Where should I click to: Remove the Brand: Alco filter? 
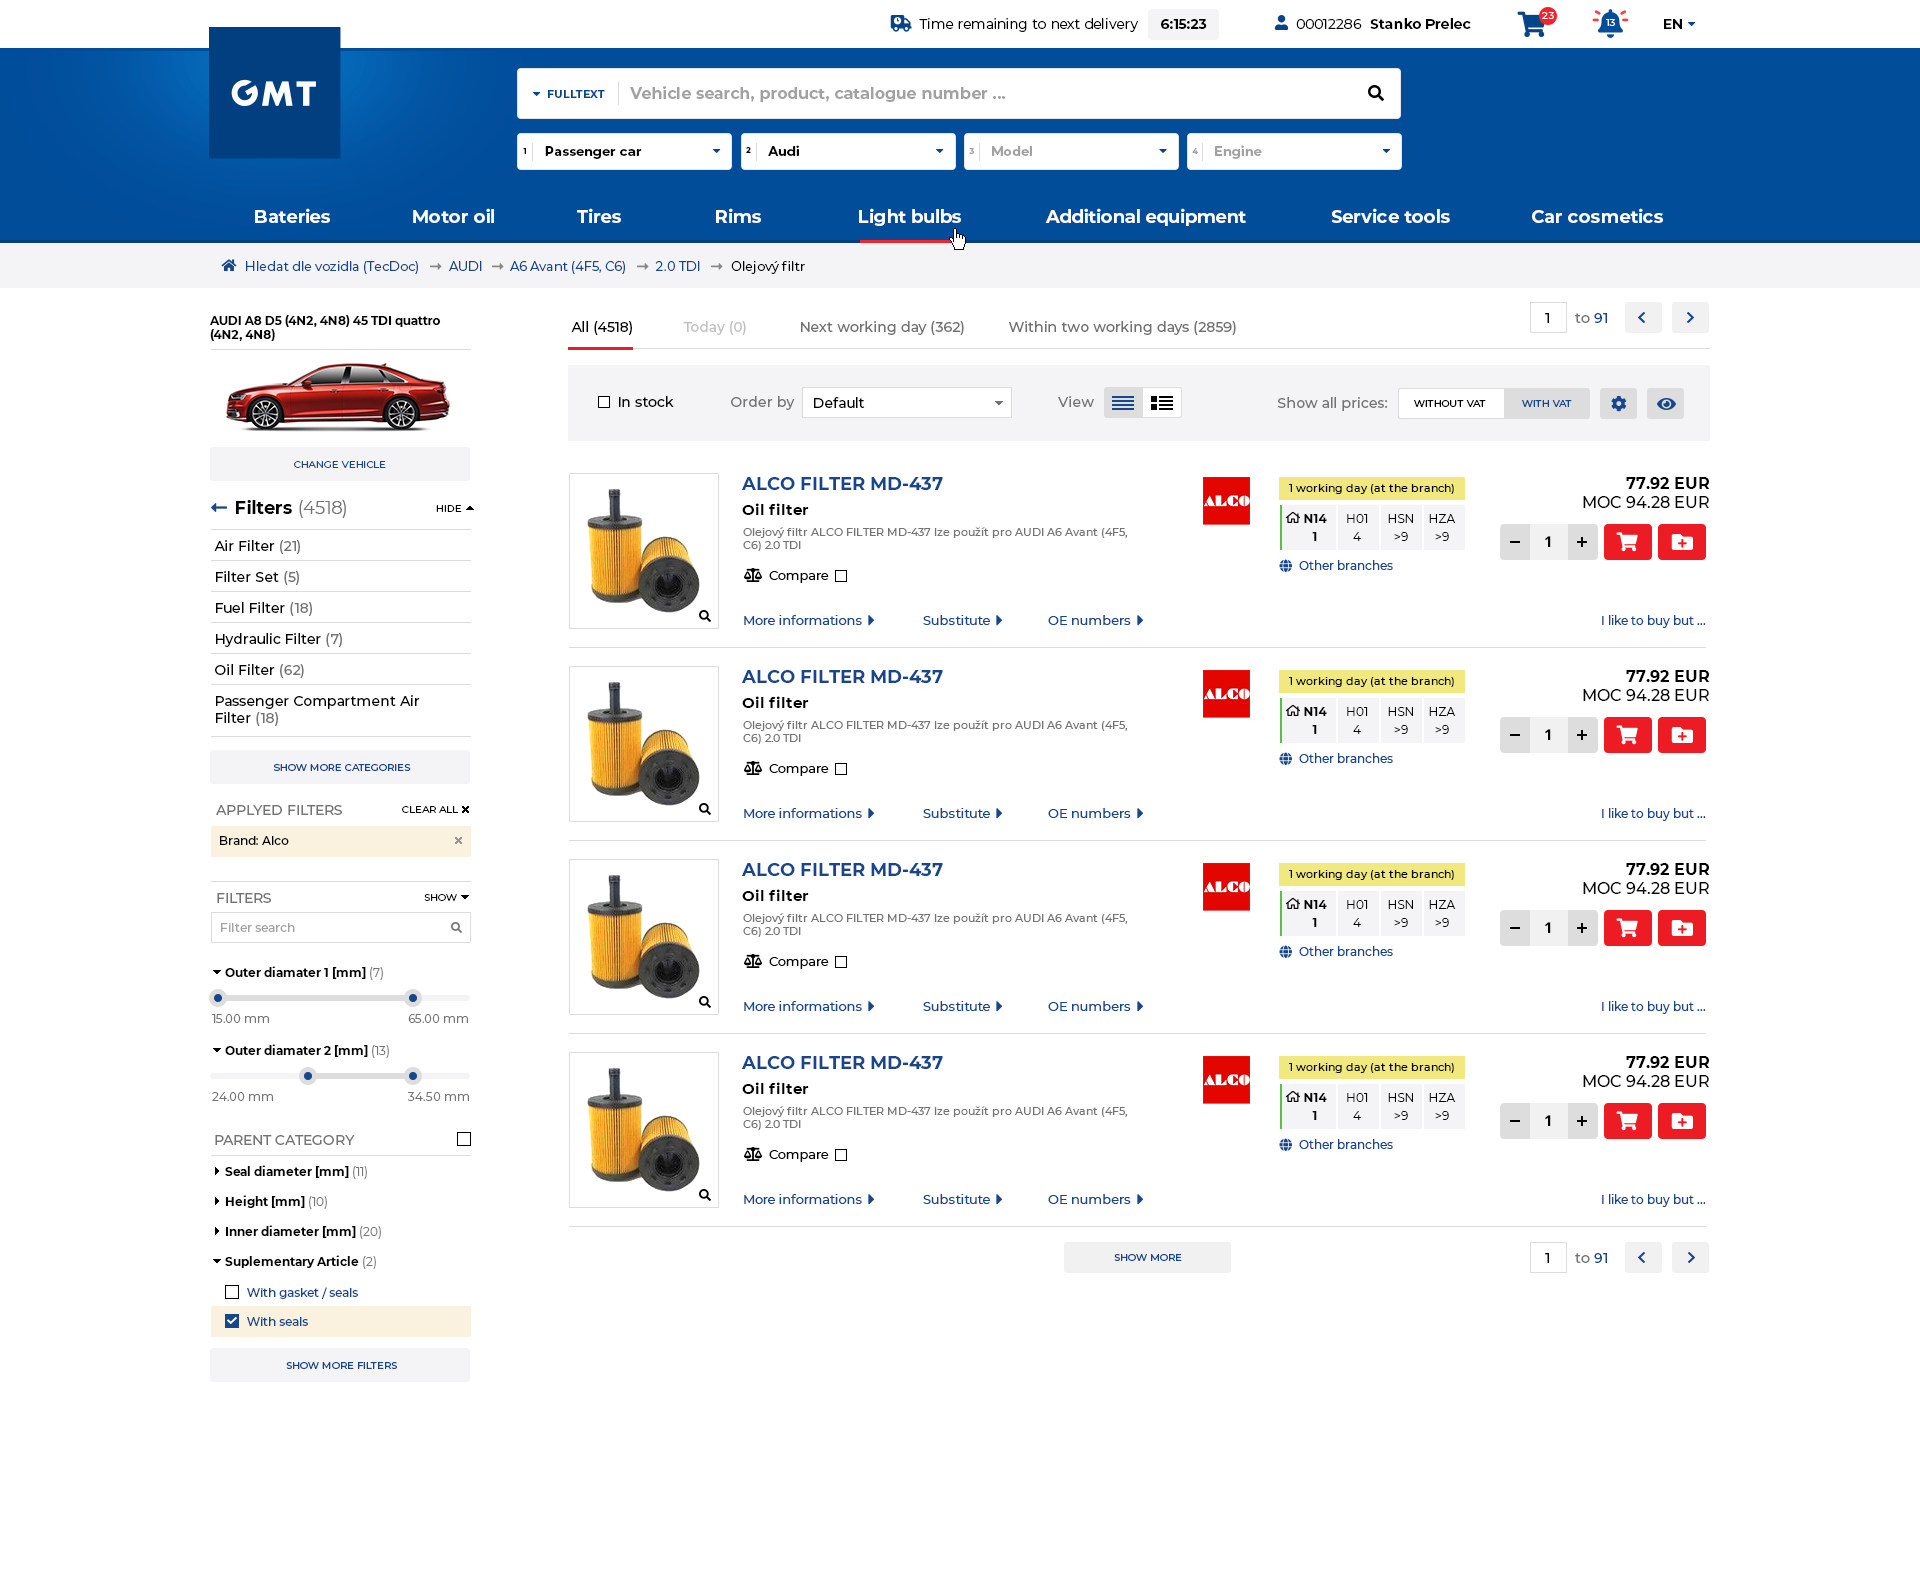[x=458, y=841]
